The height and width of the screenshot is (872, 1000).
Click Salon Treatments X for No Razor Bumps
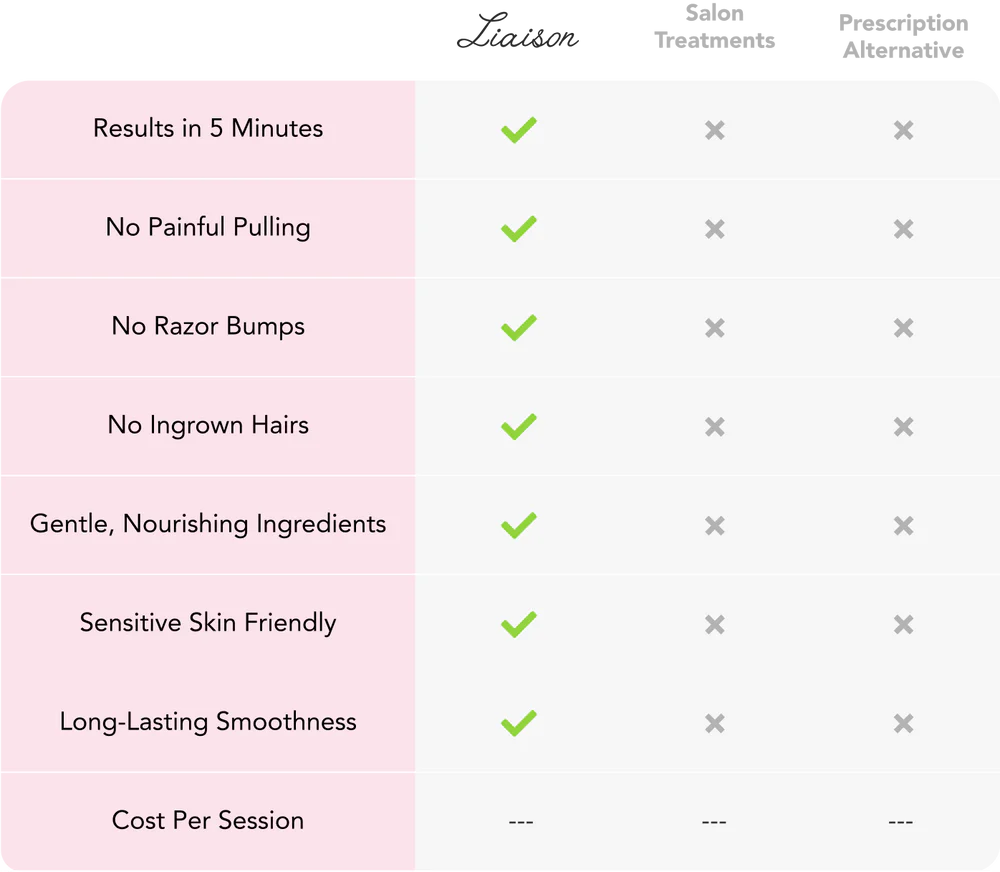[714, 328]
